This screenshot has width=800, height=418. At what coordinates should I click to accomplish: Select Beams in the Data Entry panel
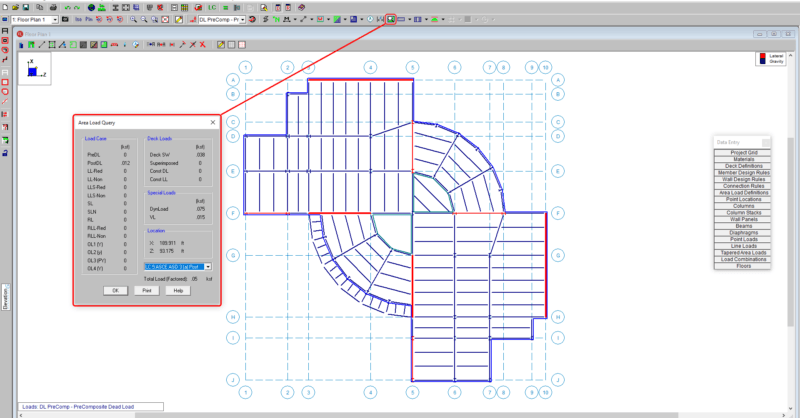coord(742,226)
